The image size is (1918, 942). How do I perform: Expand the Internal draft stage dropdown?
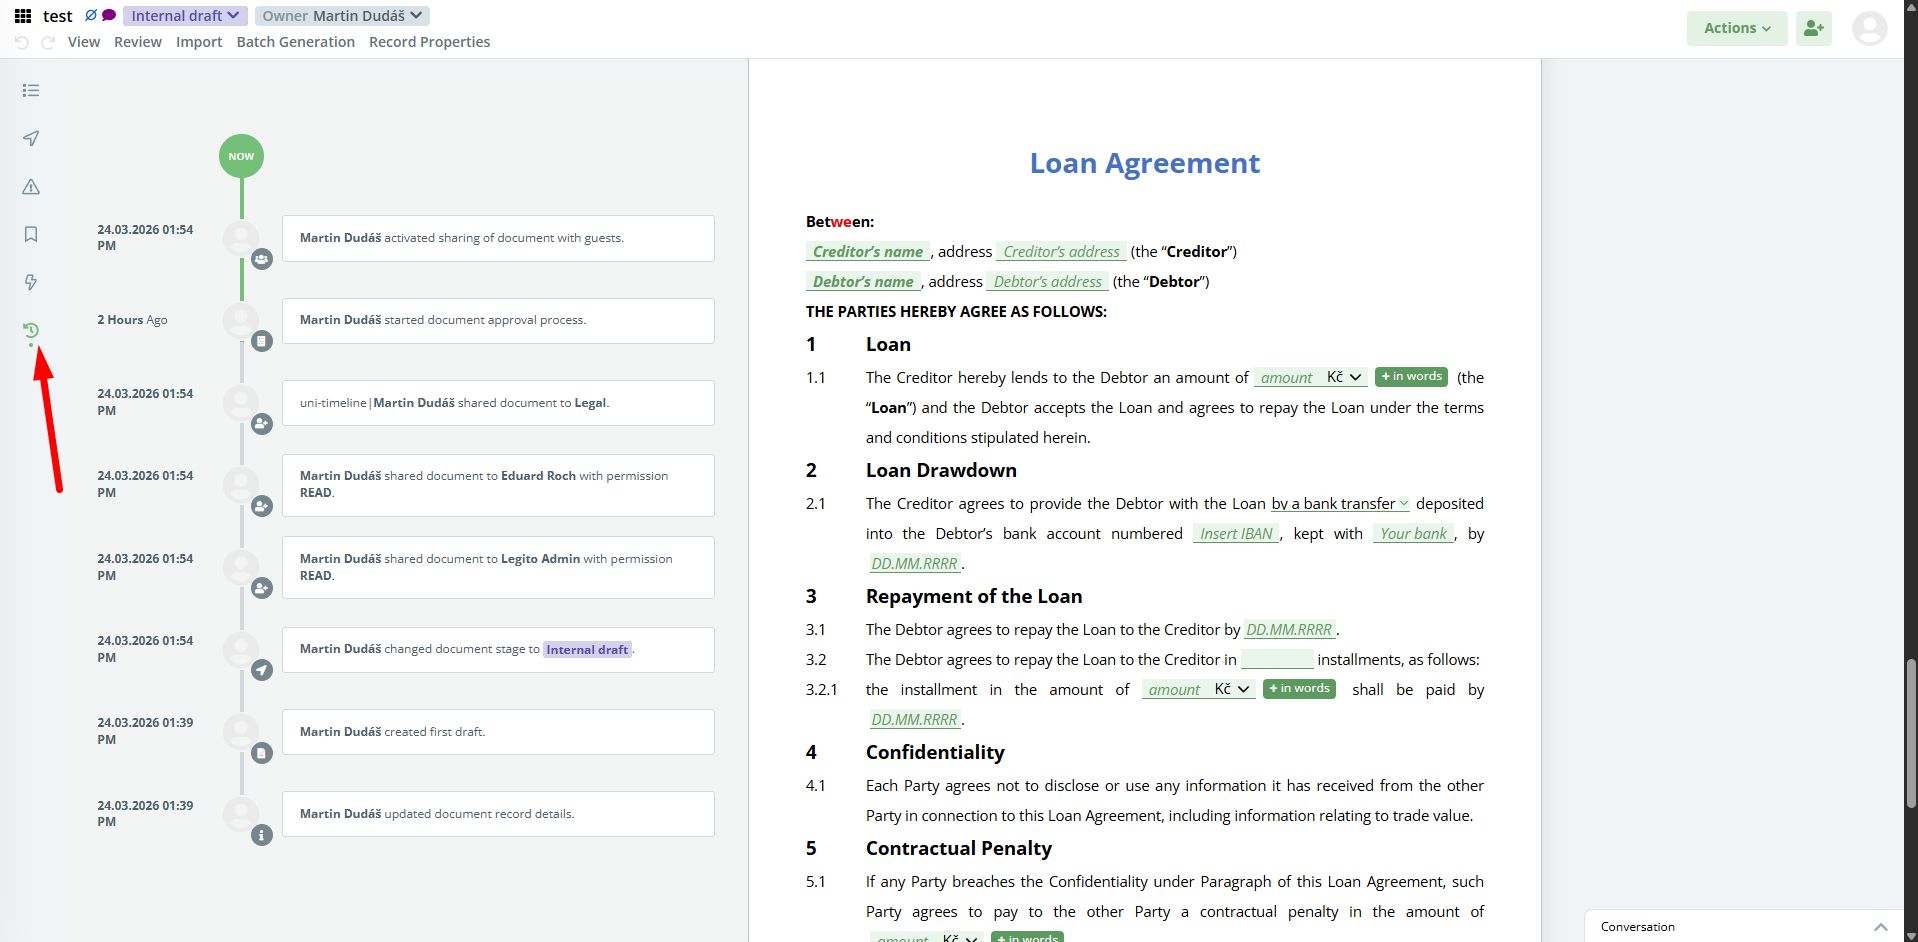point(185,16)
